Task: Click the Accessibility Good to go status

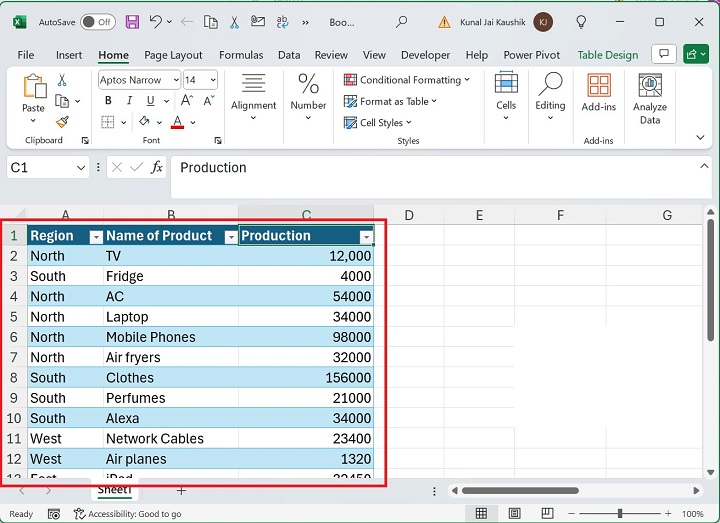Action: (x=128, y=513)
